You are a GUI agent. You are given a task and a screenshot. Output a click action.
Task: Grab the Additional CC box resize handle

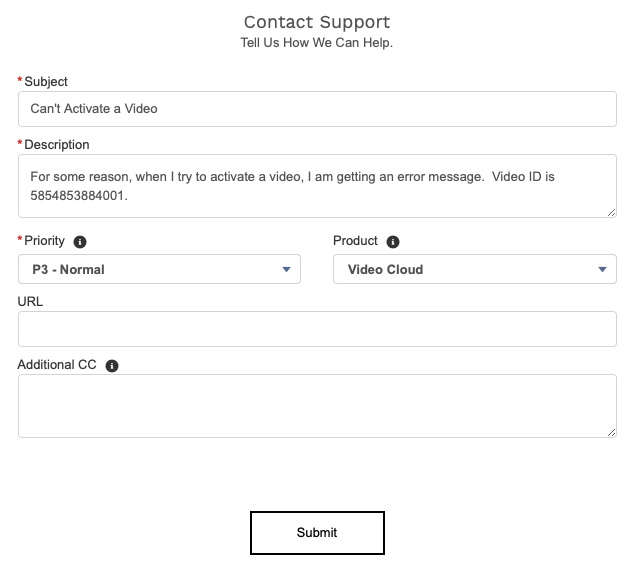[611, 432]
